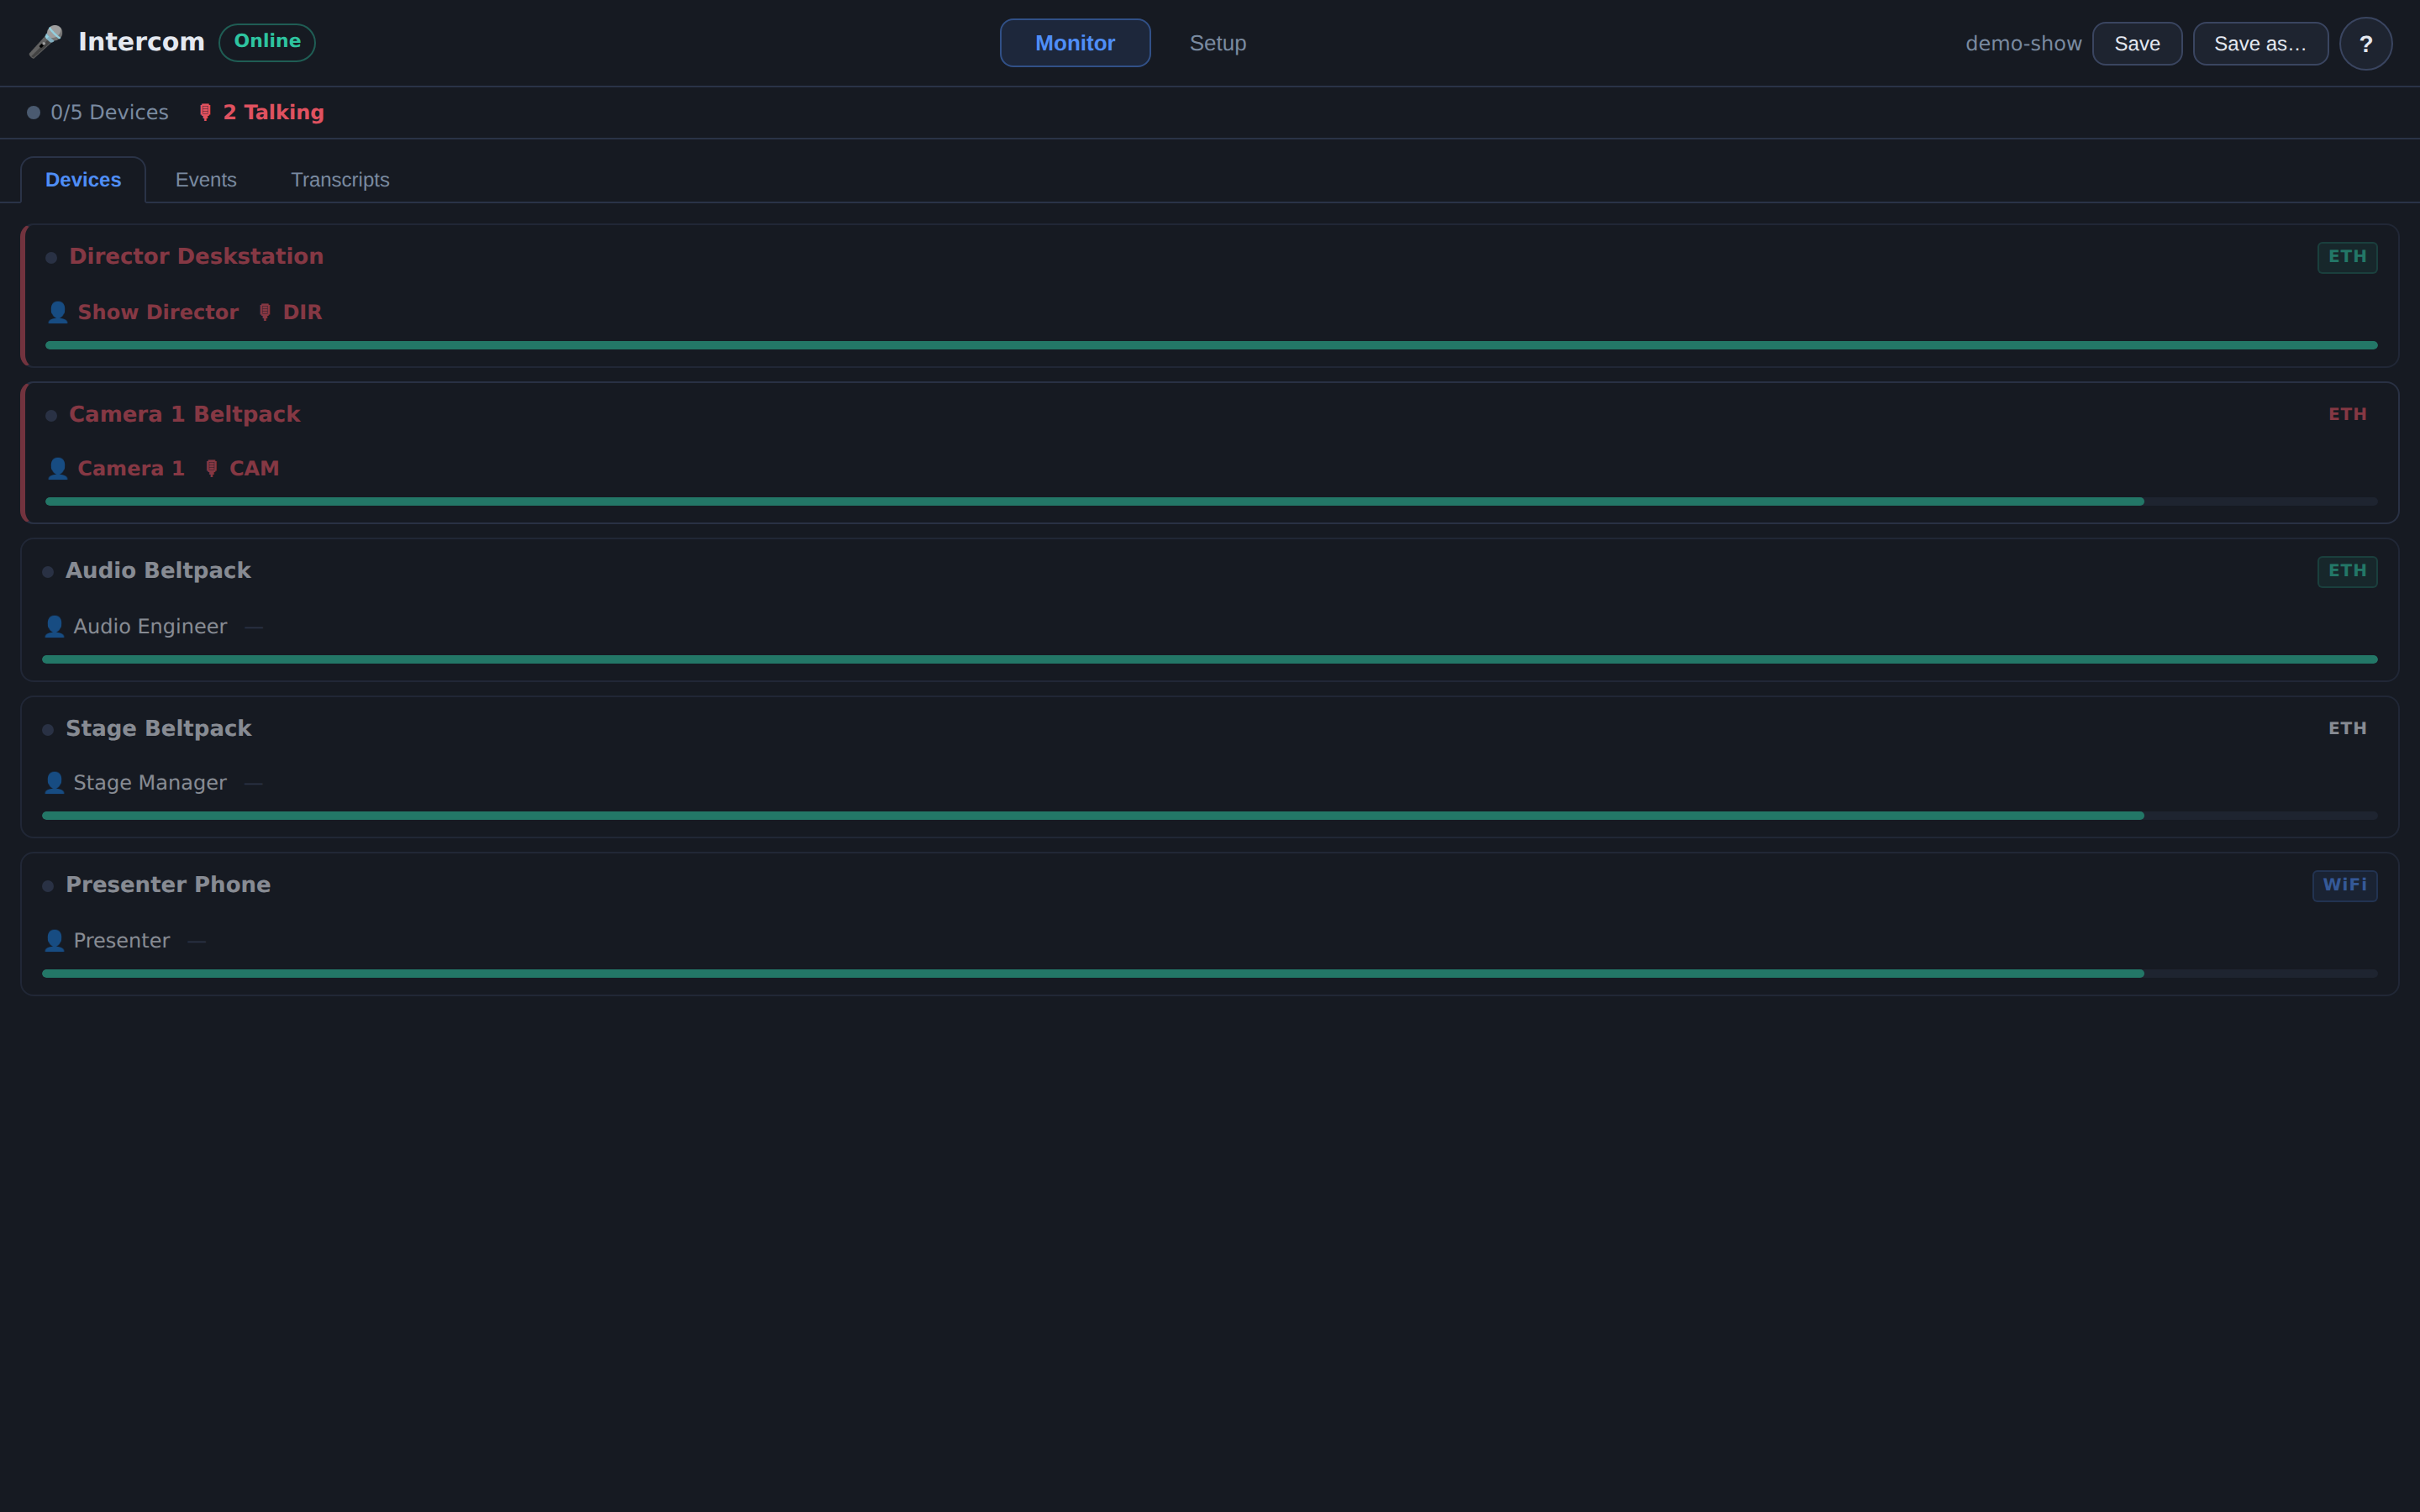Click the level bar of Director Deskstation
Viewport: 2420px width, 1512px height.
click(1211, 345)
